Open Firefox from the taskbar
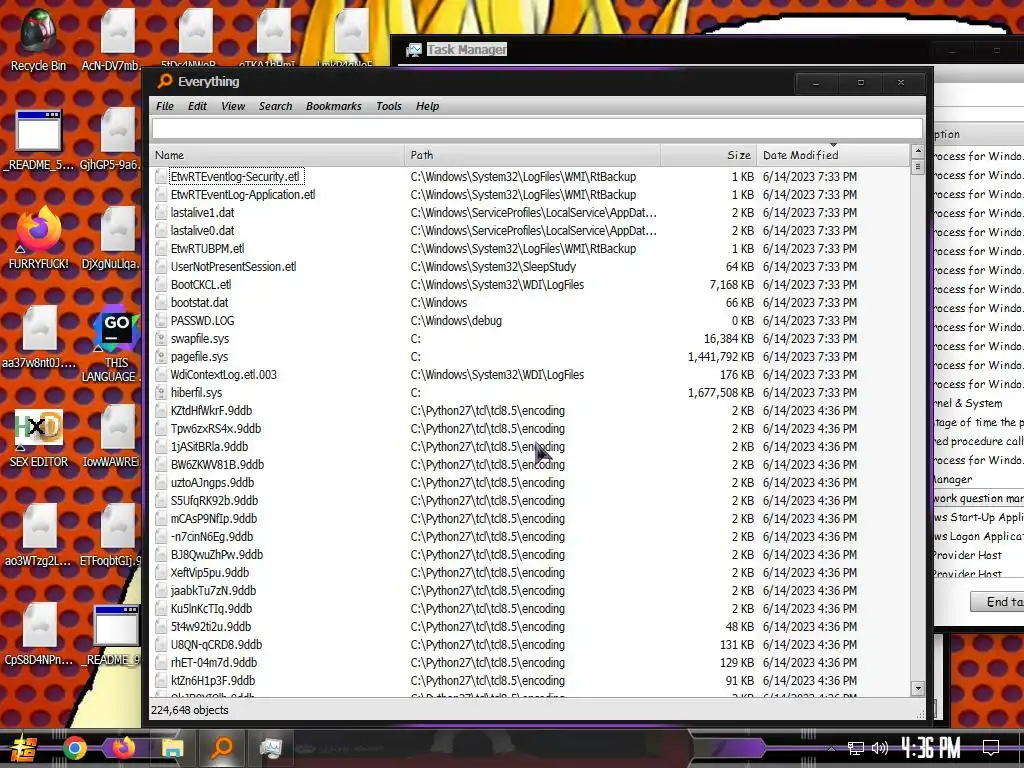Viewport: 1024px width, 768px height. pos(123,748)
